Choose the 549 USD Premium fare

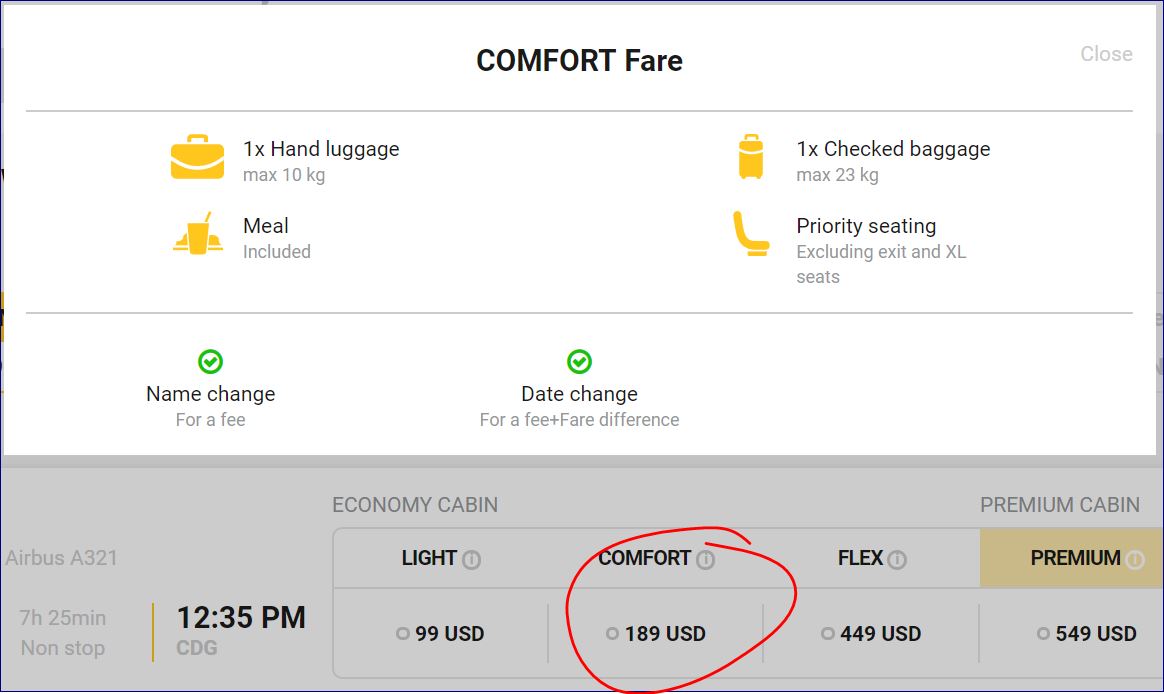pyautogui.click(x=1043, y=634)
